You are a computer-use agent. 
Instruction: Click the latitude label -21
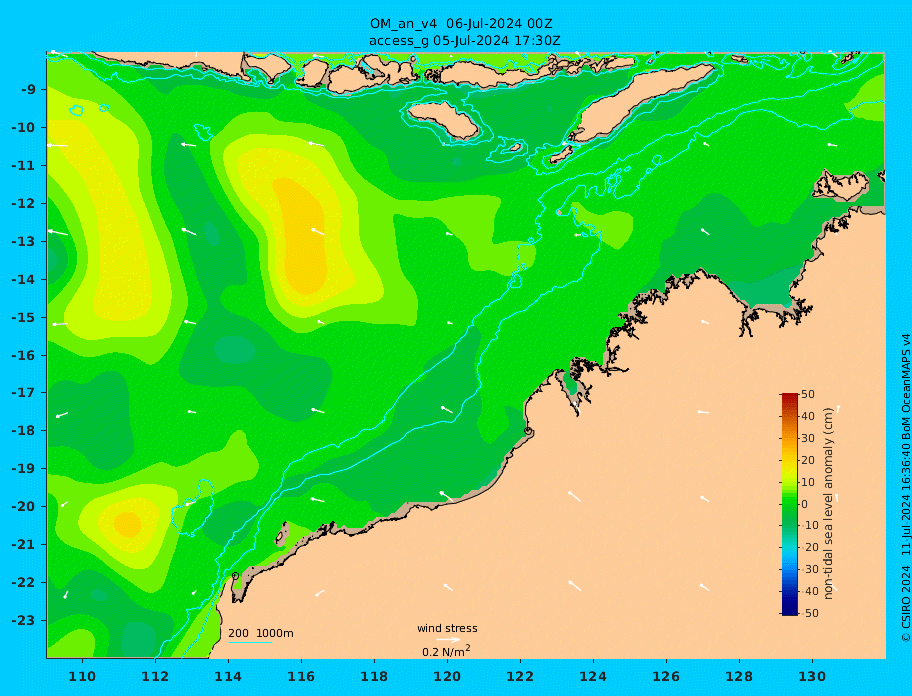(x=24, y=545)
